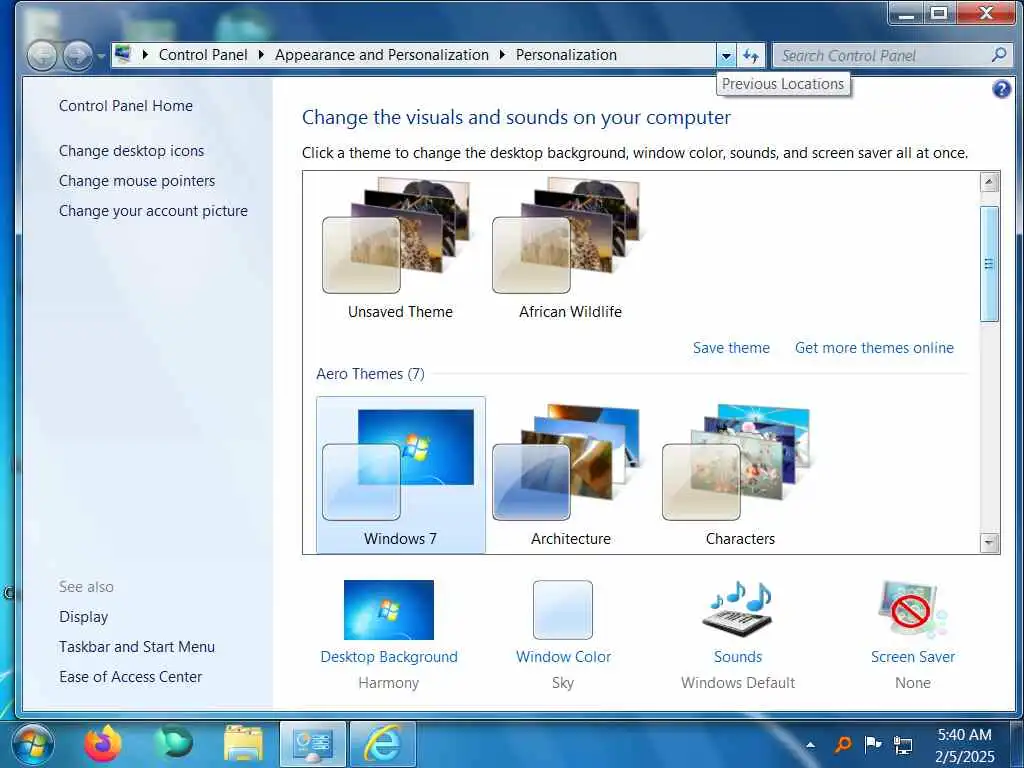Click Change your account picture link
The image size is (1024, 768).
[153, 211]
